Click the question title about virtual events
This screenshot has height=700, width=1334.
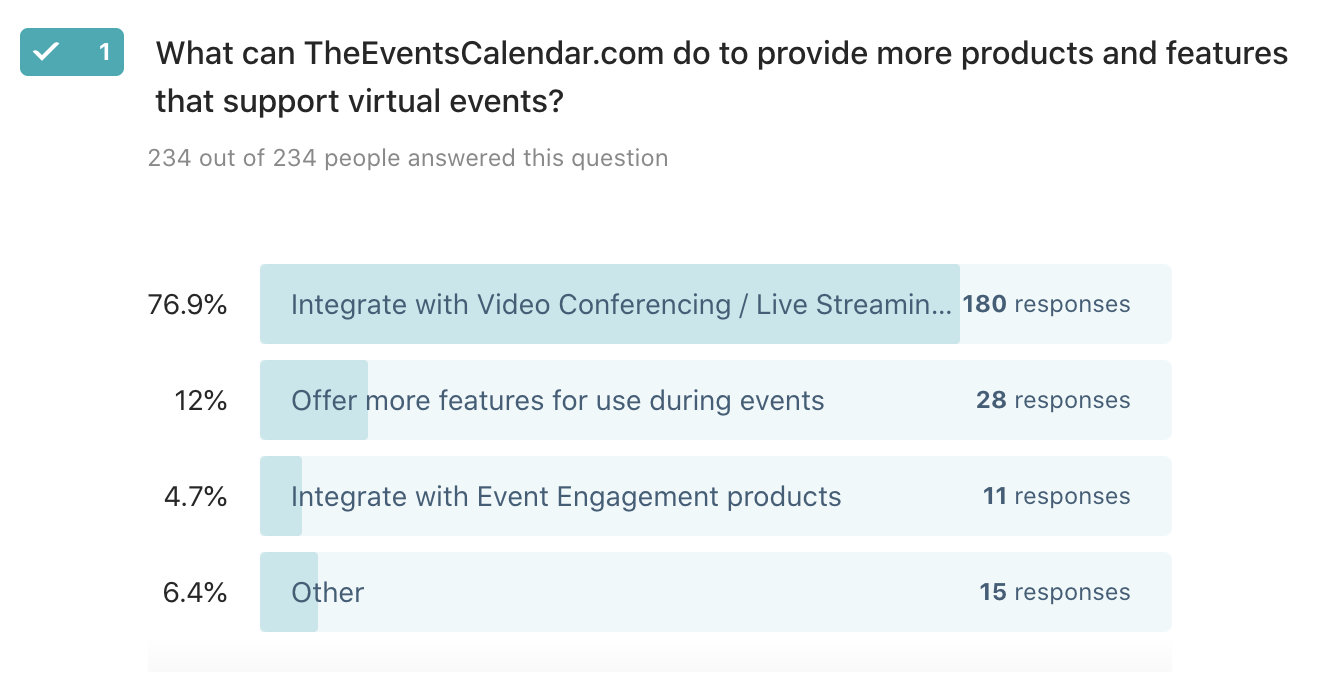[722, 76]
